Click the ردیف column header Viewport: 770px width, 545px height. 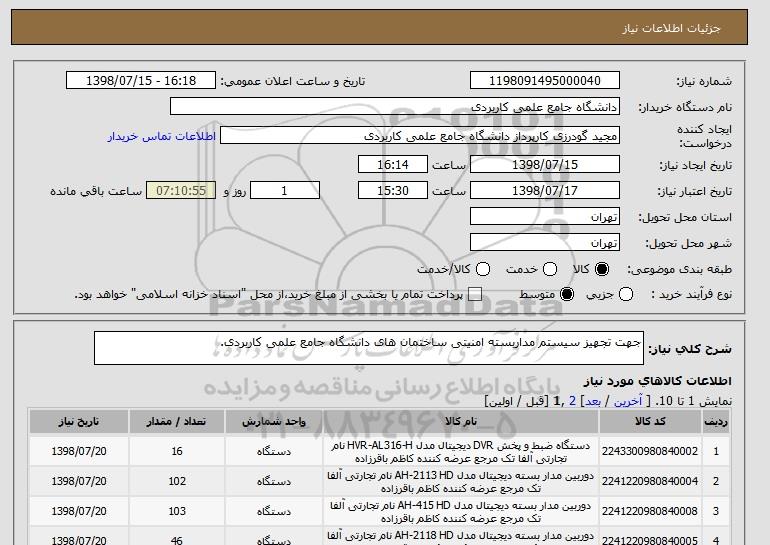pos(716,422)
